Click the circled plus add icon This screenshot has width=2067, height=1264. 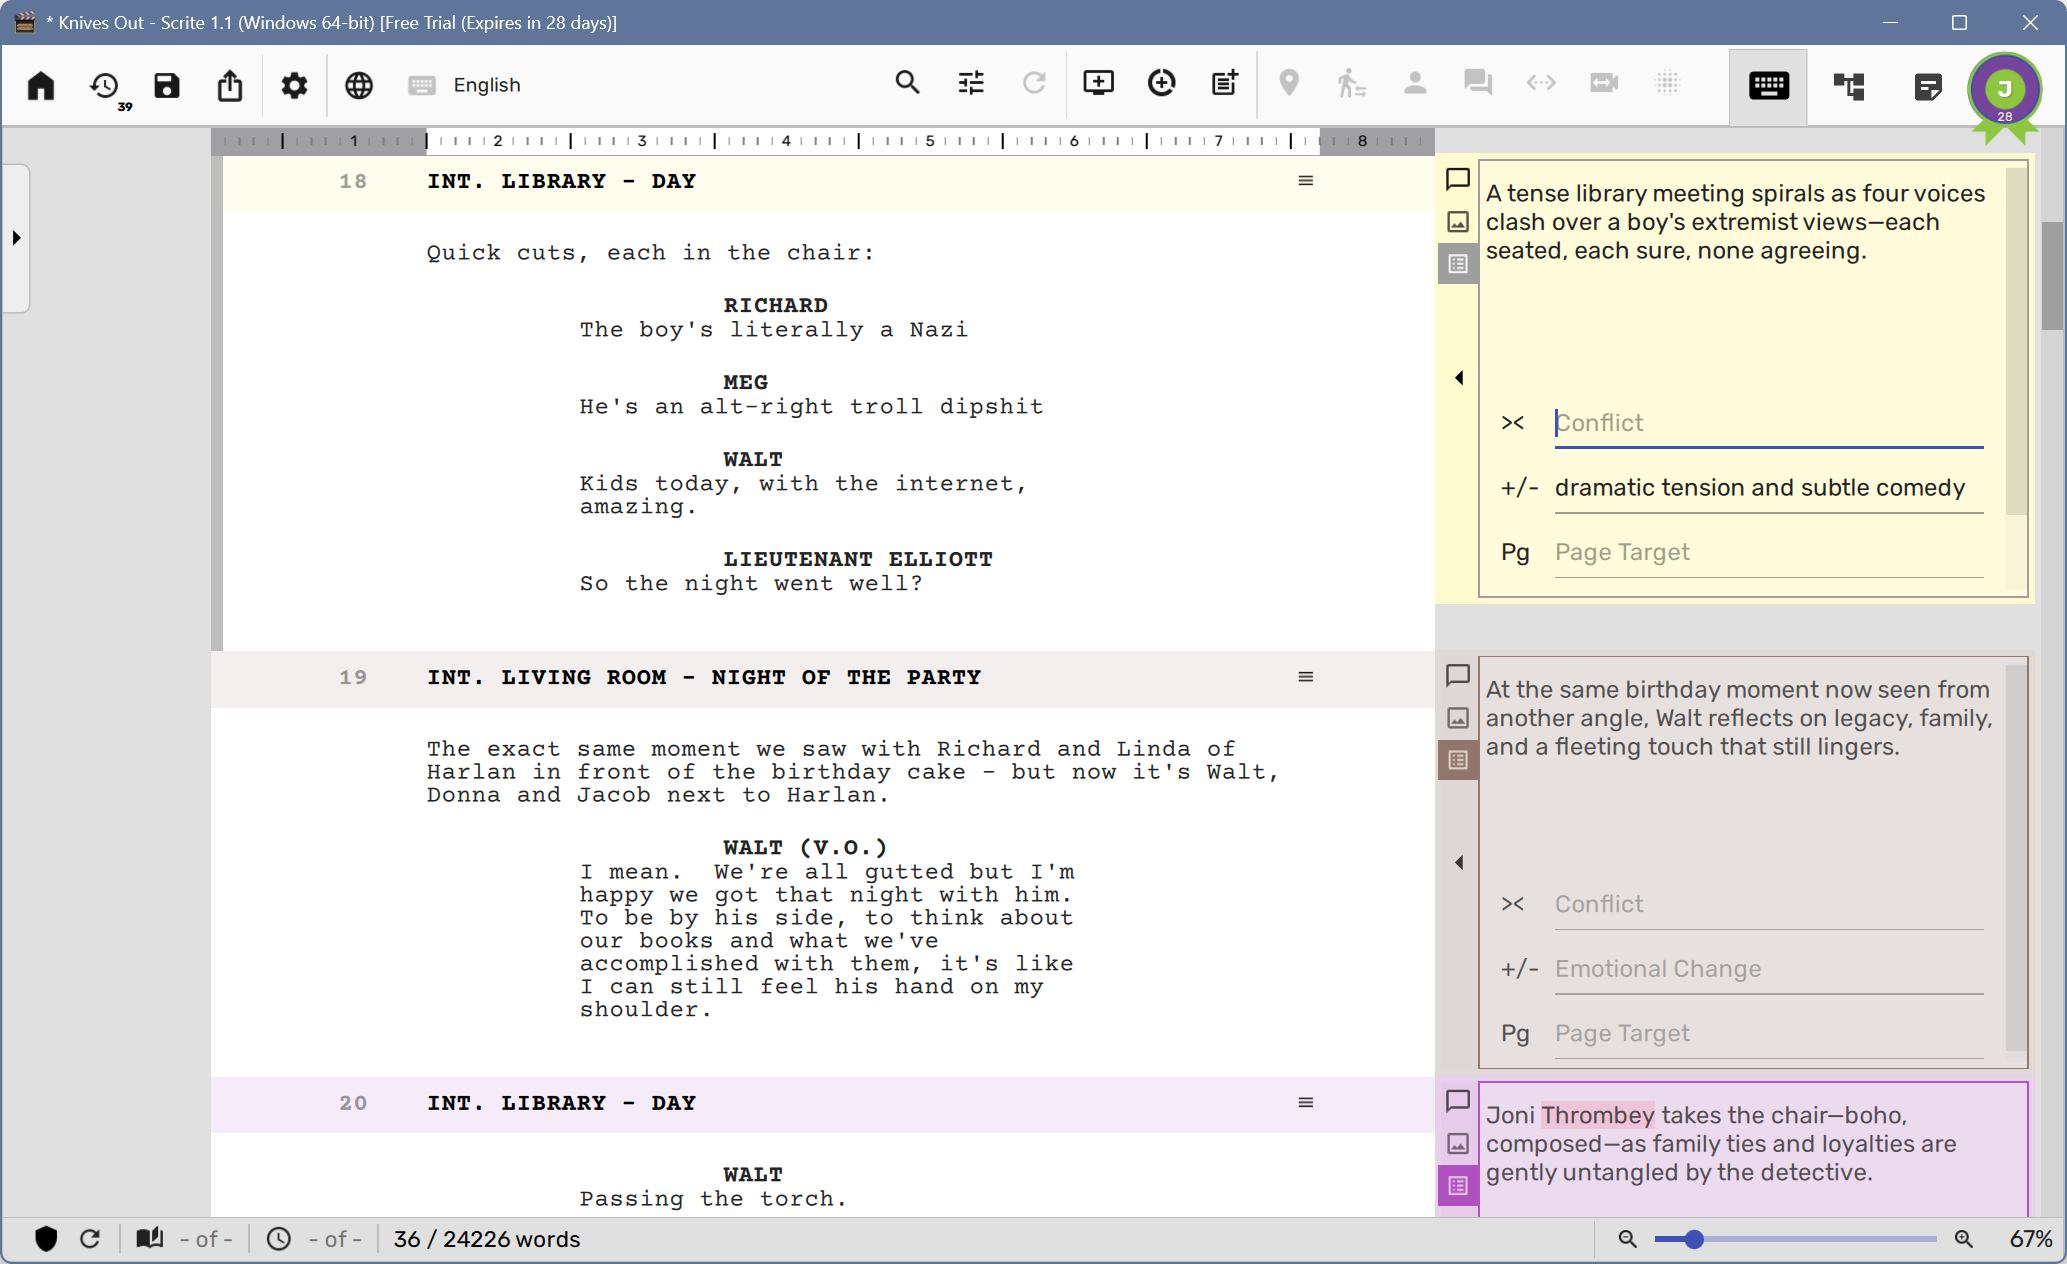click(1161, 83)
